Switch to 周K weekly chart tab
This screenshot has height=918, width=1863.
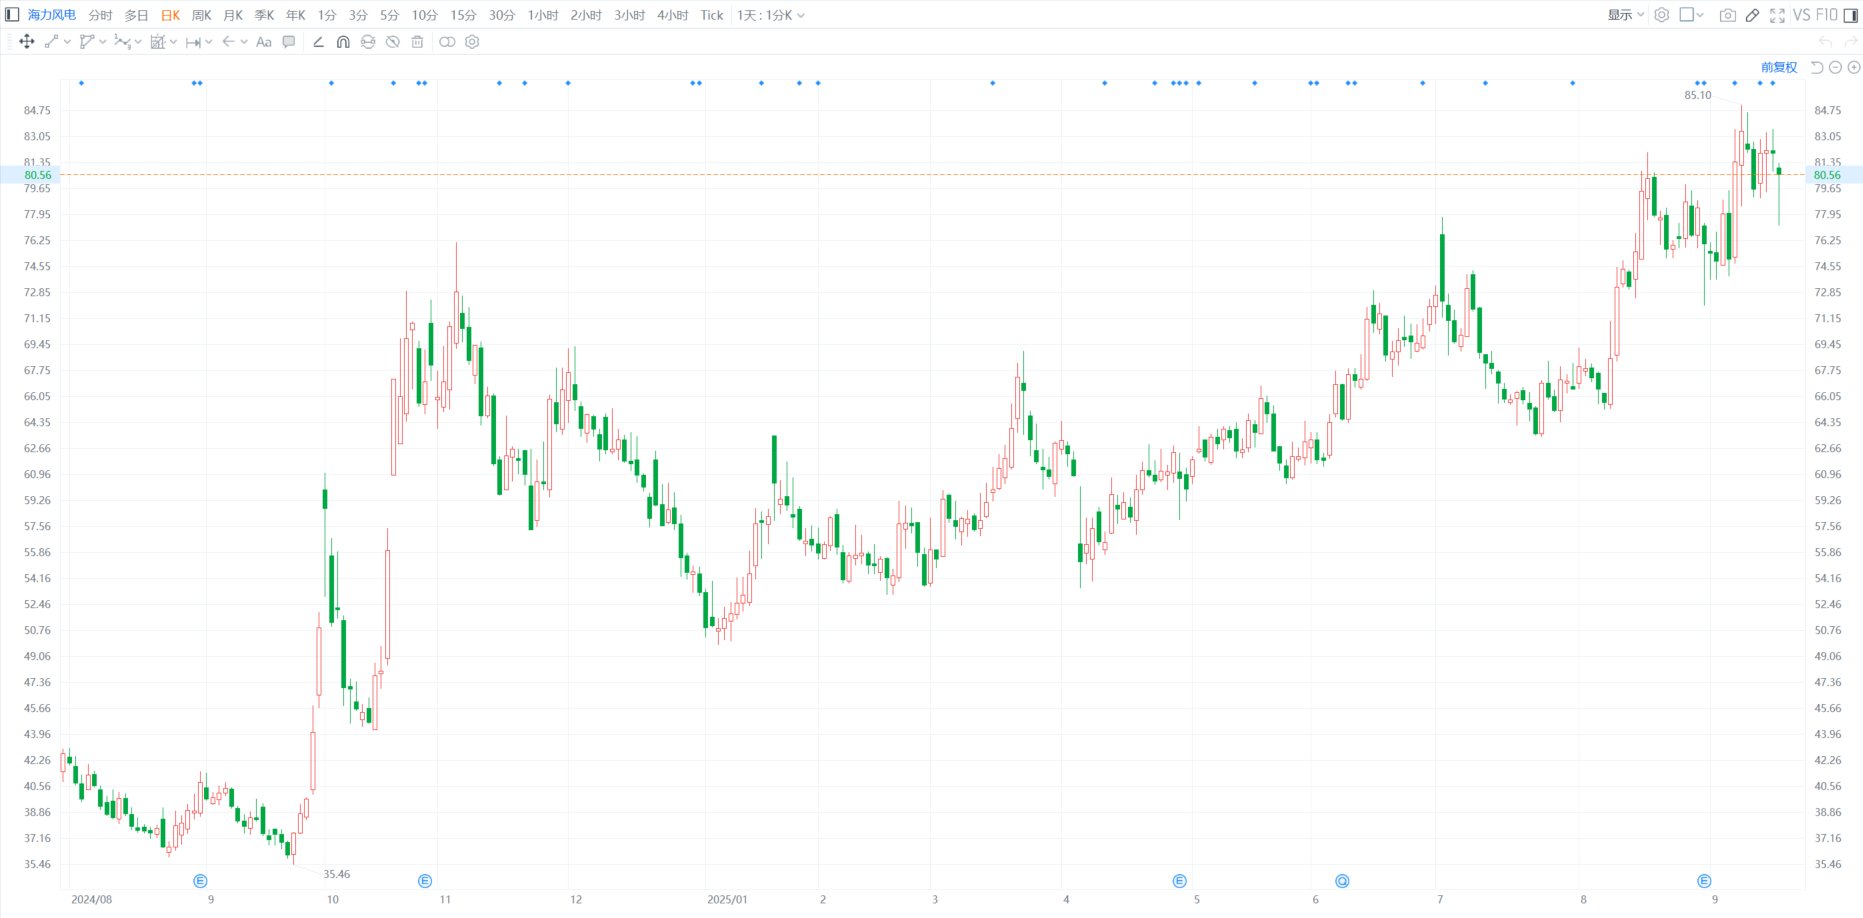pos(201,15)
